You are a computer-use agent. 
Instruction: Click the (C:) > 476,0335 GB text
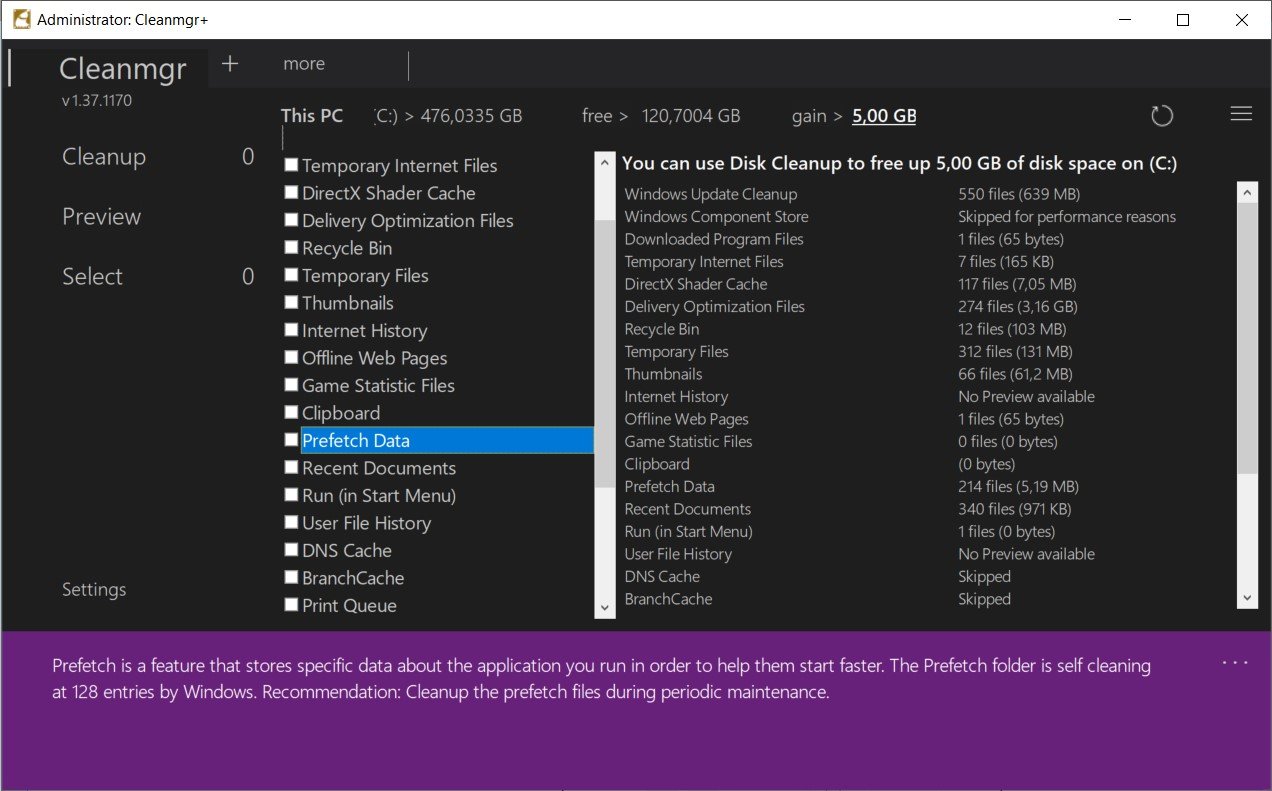tap(448, 116)
